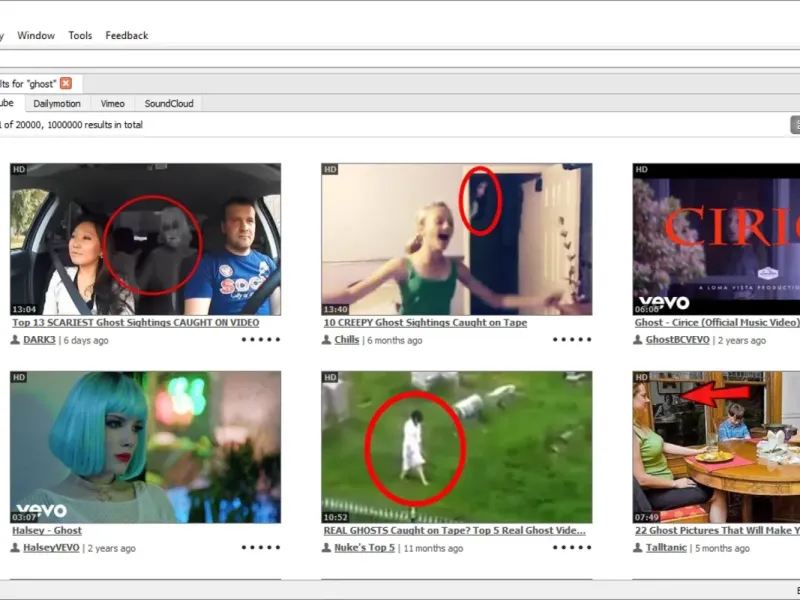Viewport: 800px width, 600px height.
Task: Click Ghost - Cirice Official Music Video link
Action: (x=717, y=322)
